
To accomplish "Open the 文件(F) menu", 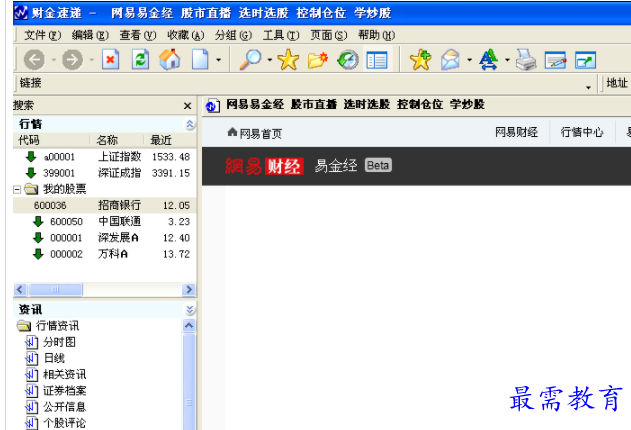I will (43, 35).
